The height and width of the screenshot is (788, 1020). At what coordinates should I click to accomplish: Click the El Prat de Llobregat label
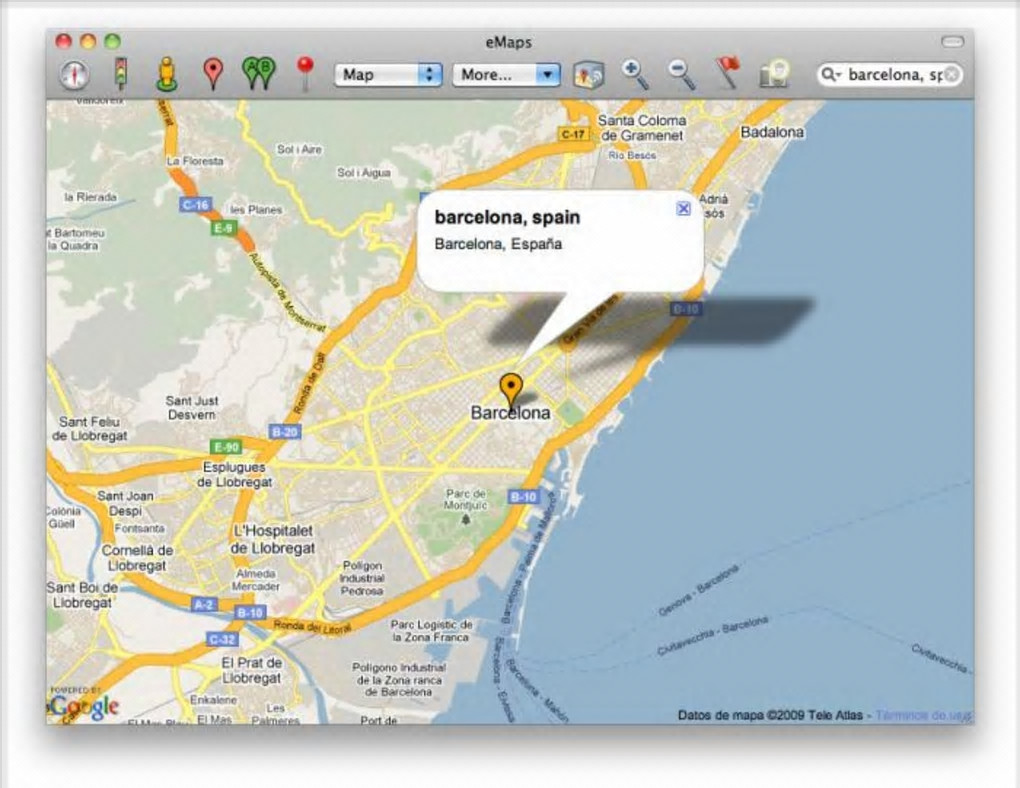pos(252,670)
